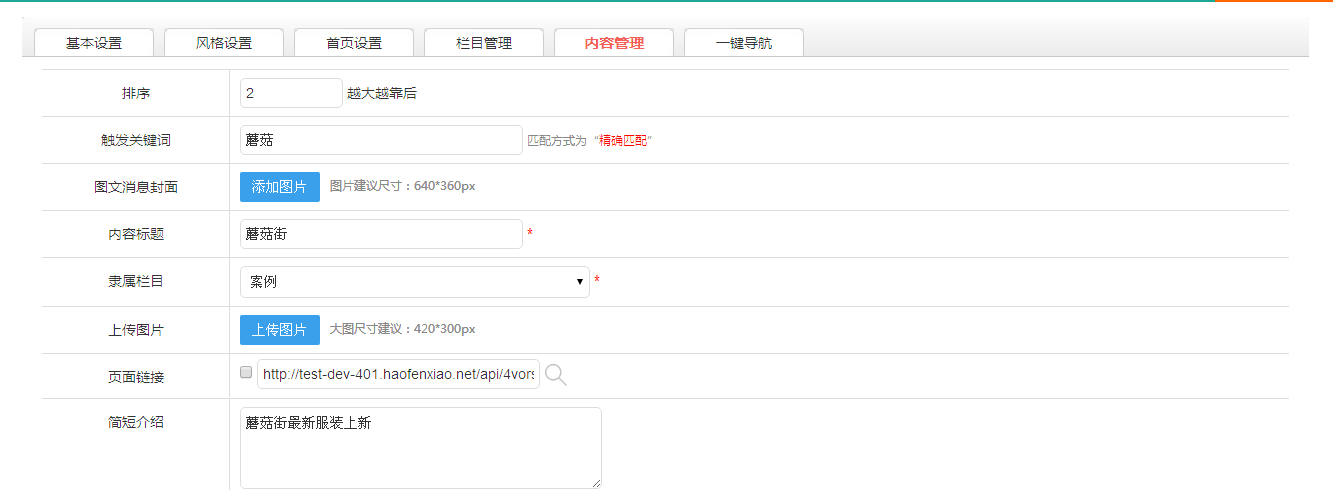
Task: Grab the text area resize handle
Action: pyautogui.click(x=596, y=483)
